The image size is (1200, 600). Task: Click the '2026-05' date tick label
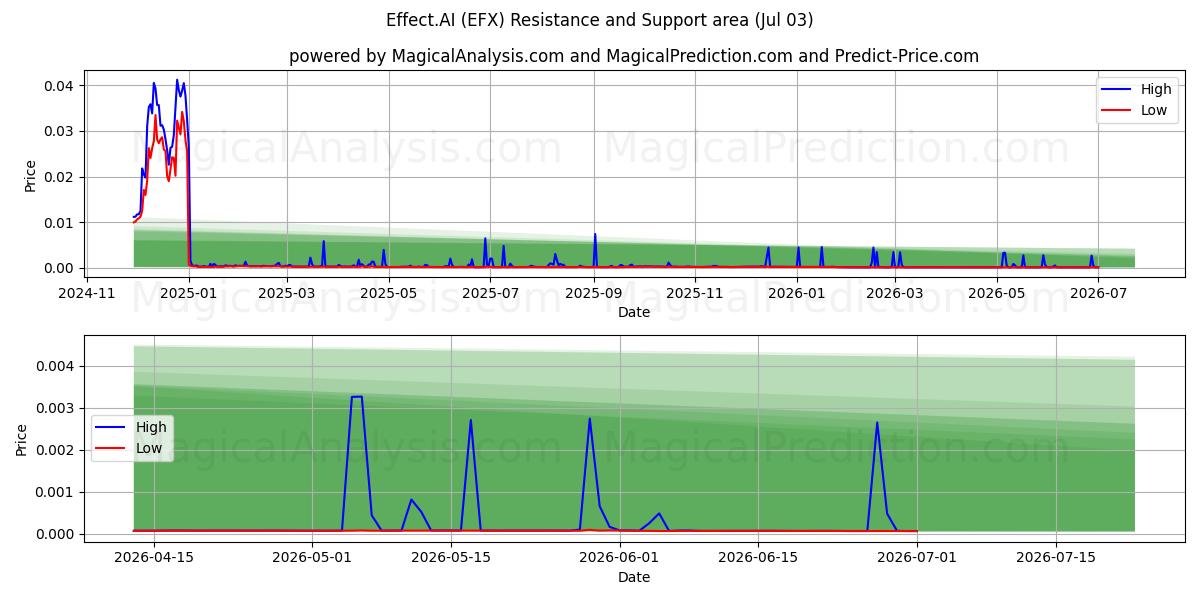tap(997, 293)
